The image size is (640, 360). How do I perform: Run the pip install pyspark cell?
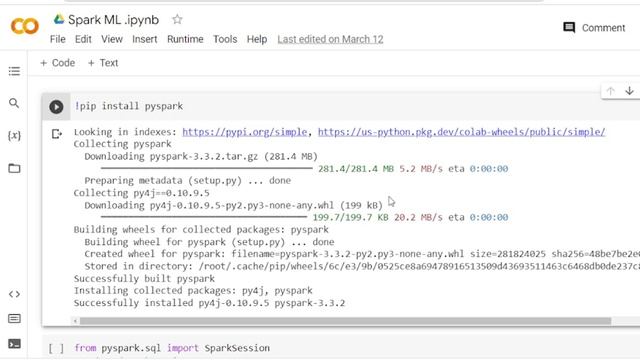click(x=56, y=107)
